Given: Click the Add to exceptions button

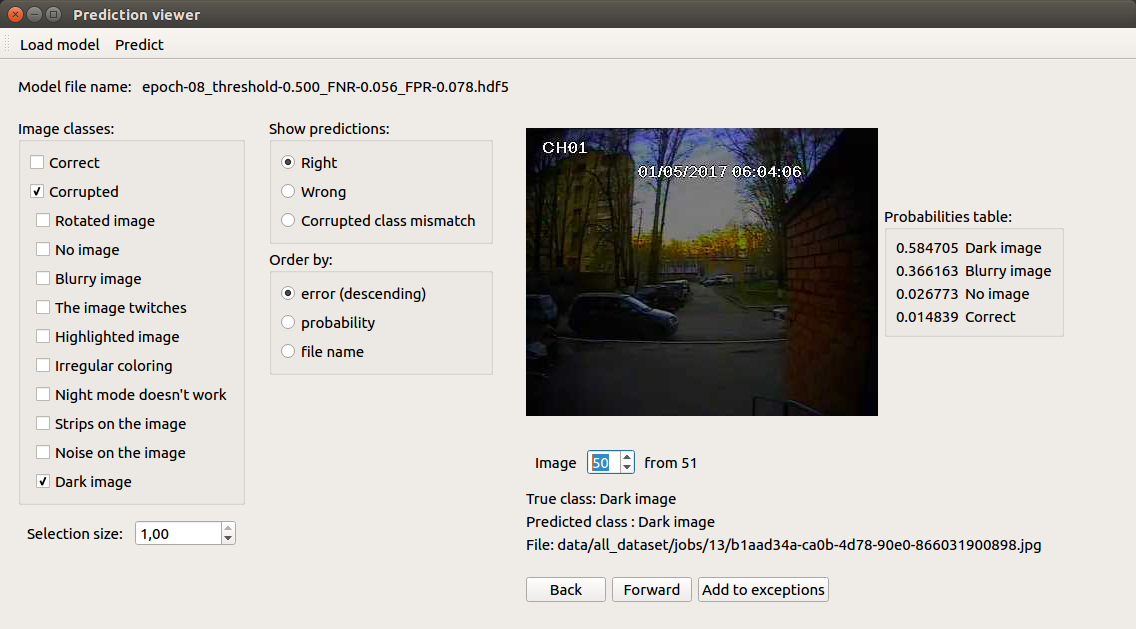Looking at the screenshot, I should (763, 590).
